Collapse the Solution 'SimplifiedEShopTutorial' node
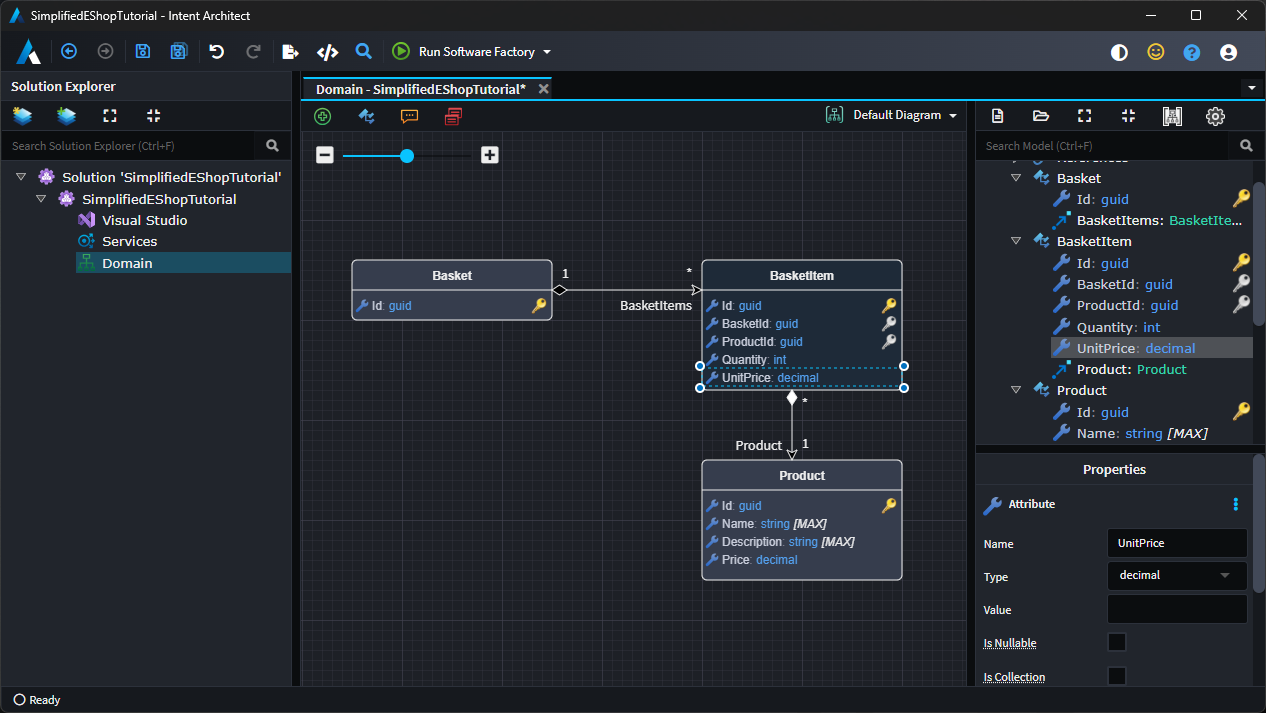 click(x=21, y=177)
